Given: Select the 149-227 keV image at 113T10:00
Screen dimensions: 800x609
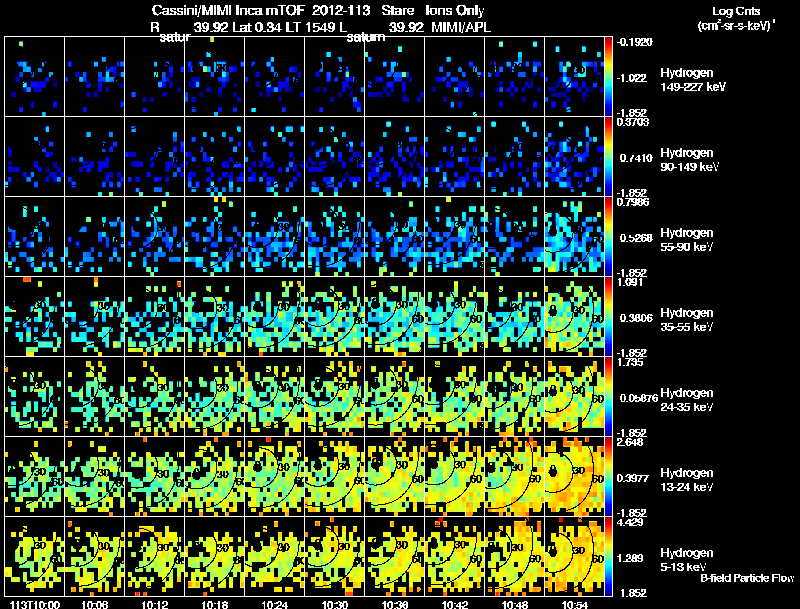Looking at the screenshot, I should tap(35, 77).
